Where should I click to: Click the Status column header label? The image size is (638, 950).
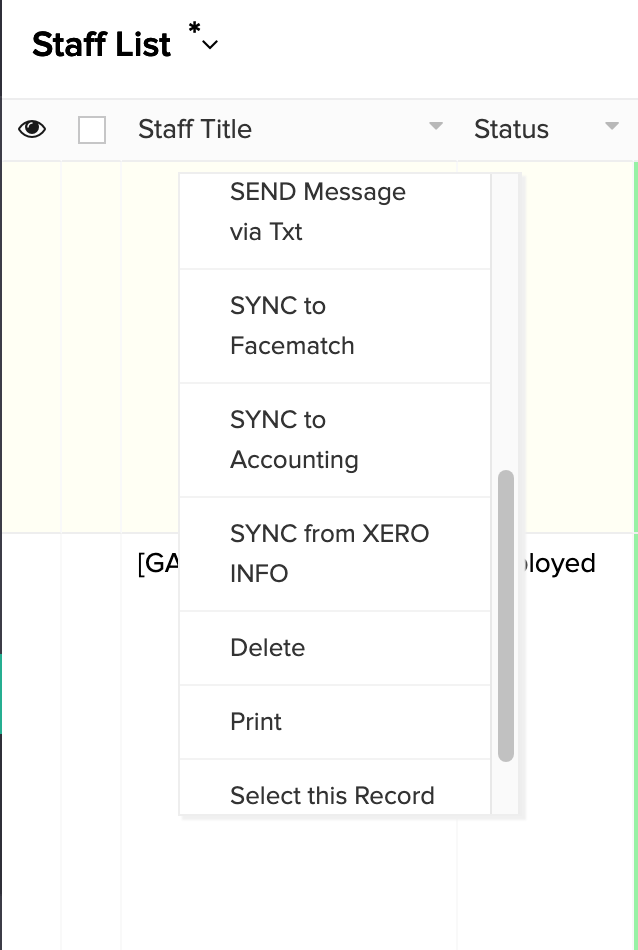(x=511, y=129)
